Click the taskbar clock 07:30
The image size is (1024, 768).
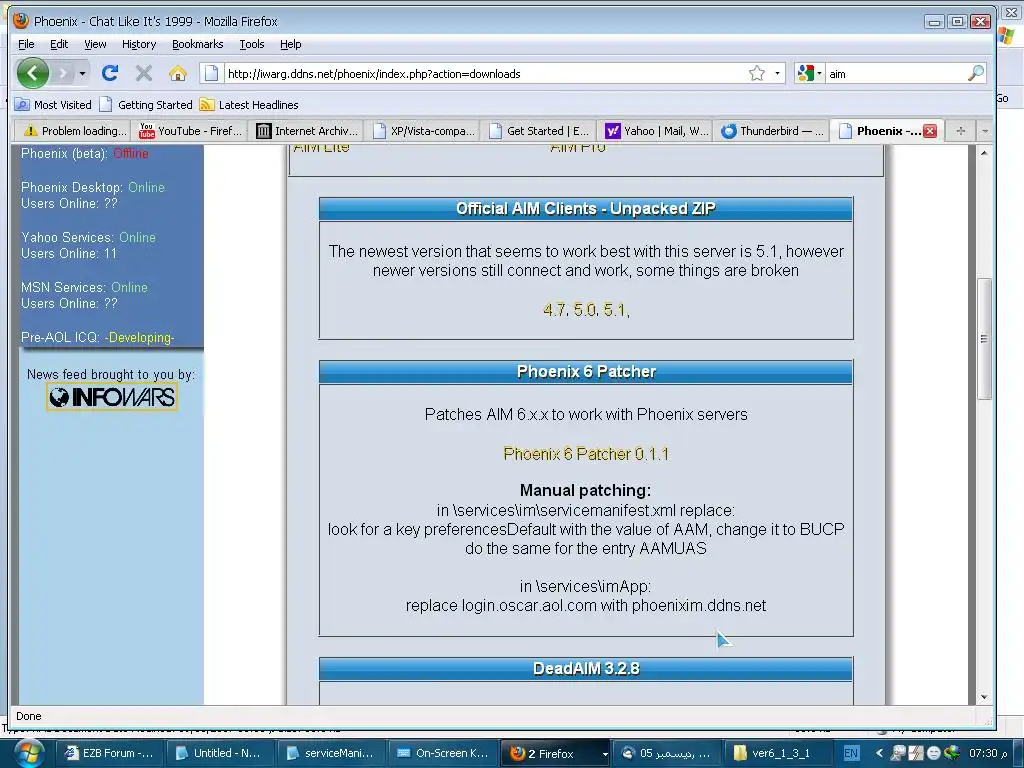coord(987,753)
